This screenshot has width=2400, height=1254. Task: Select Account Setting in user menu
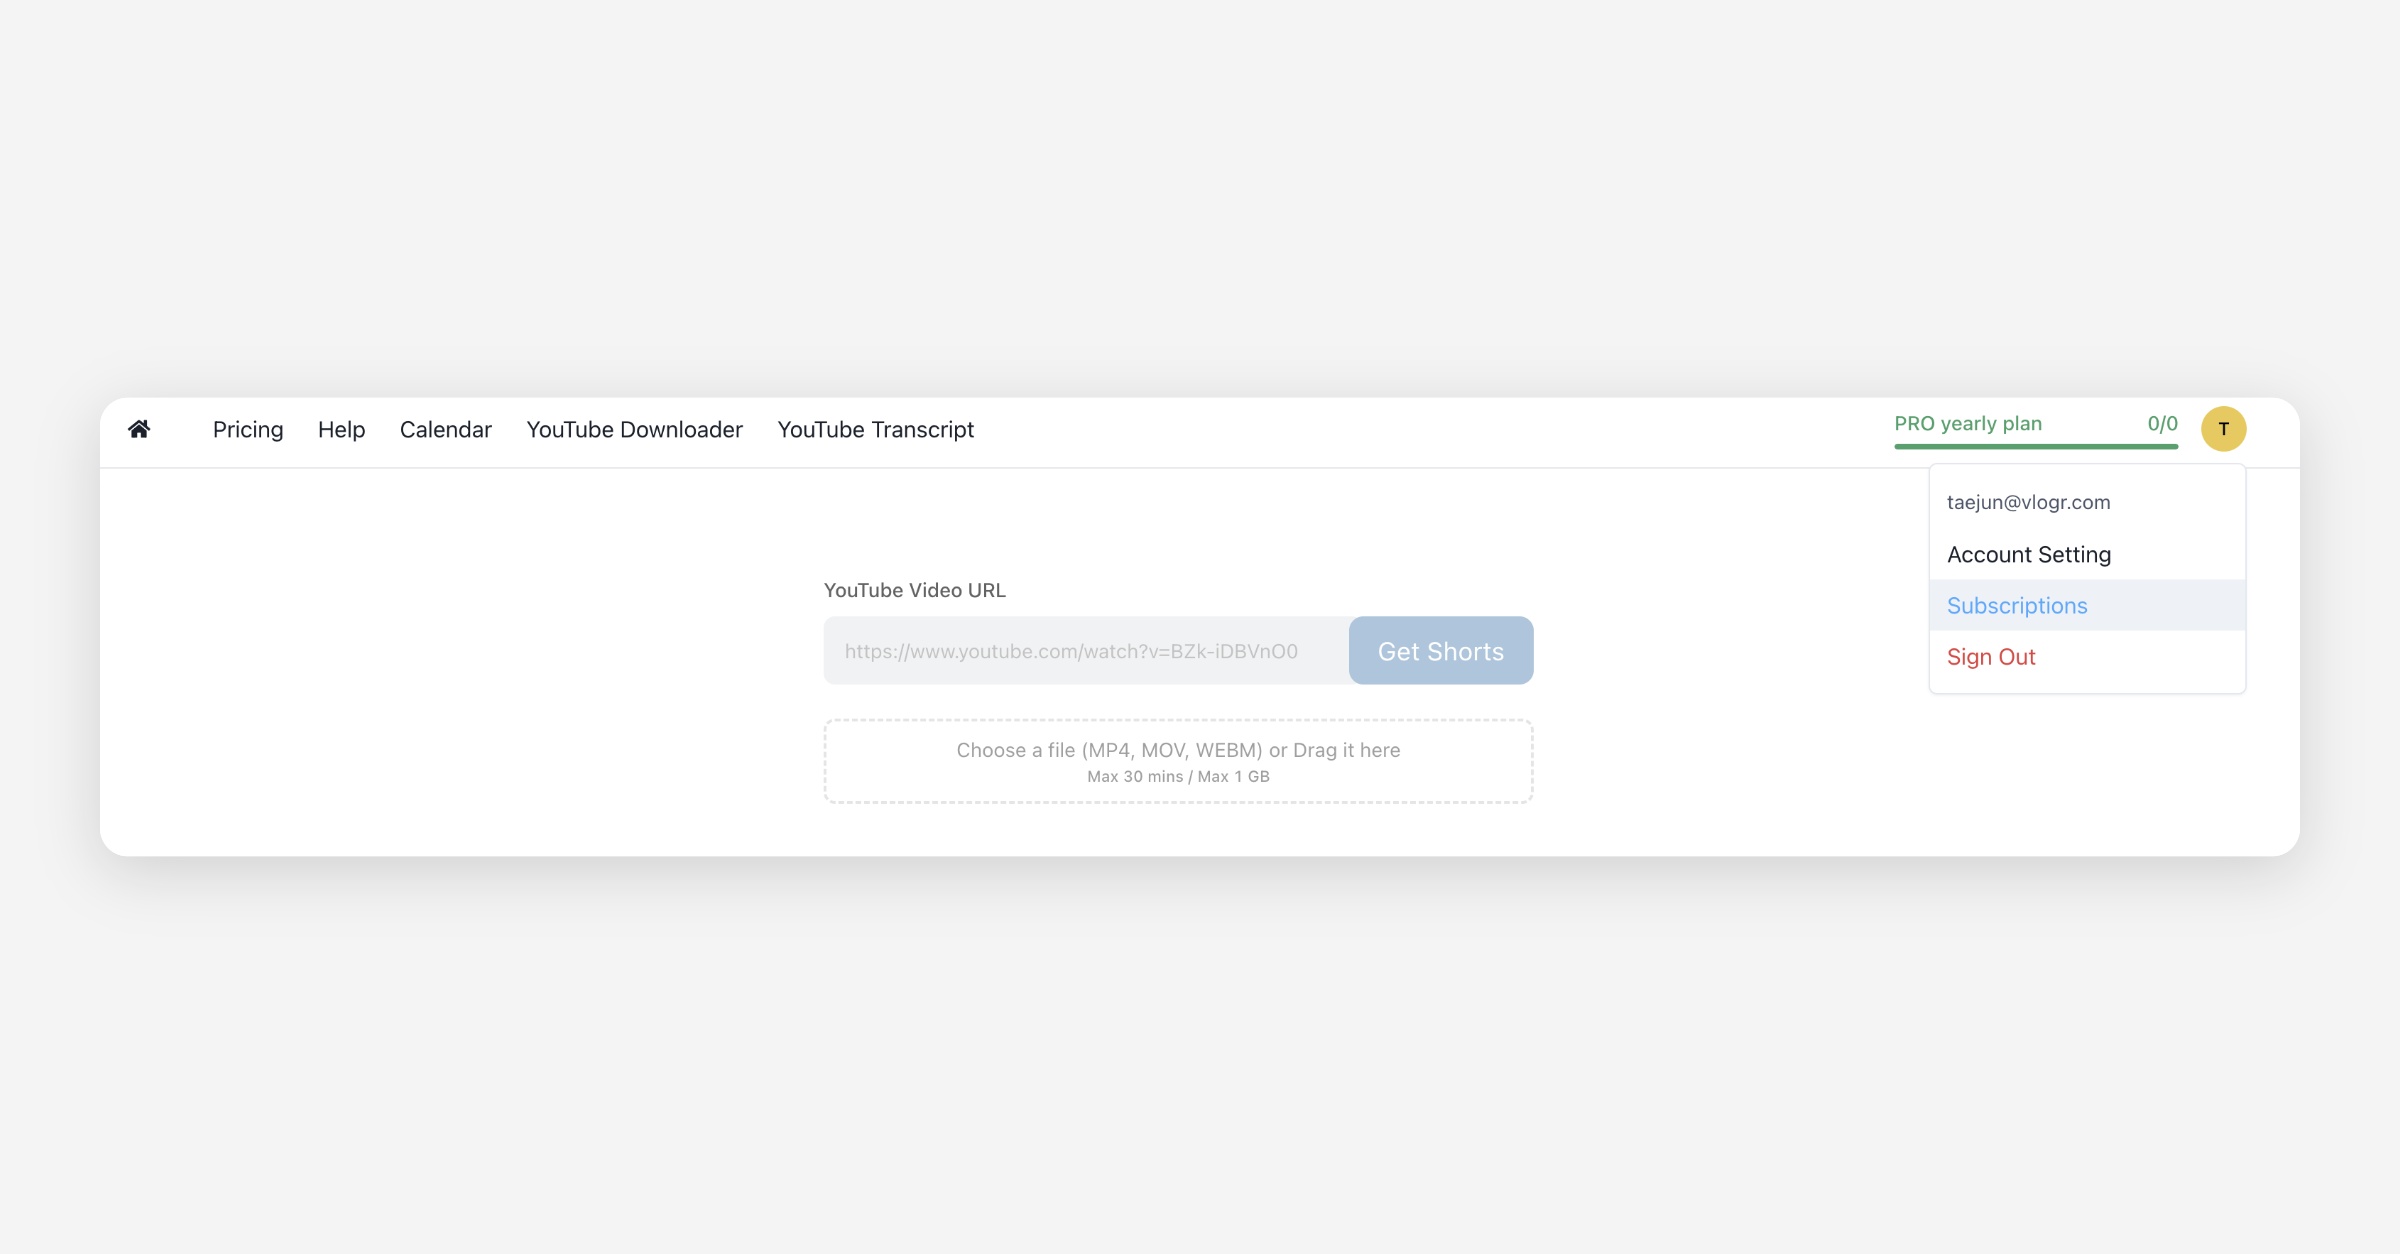tap(2028, 554)
